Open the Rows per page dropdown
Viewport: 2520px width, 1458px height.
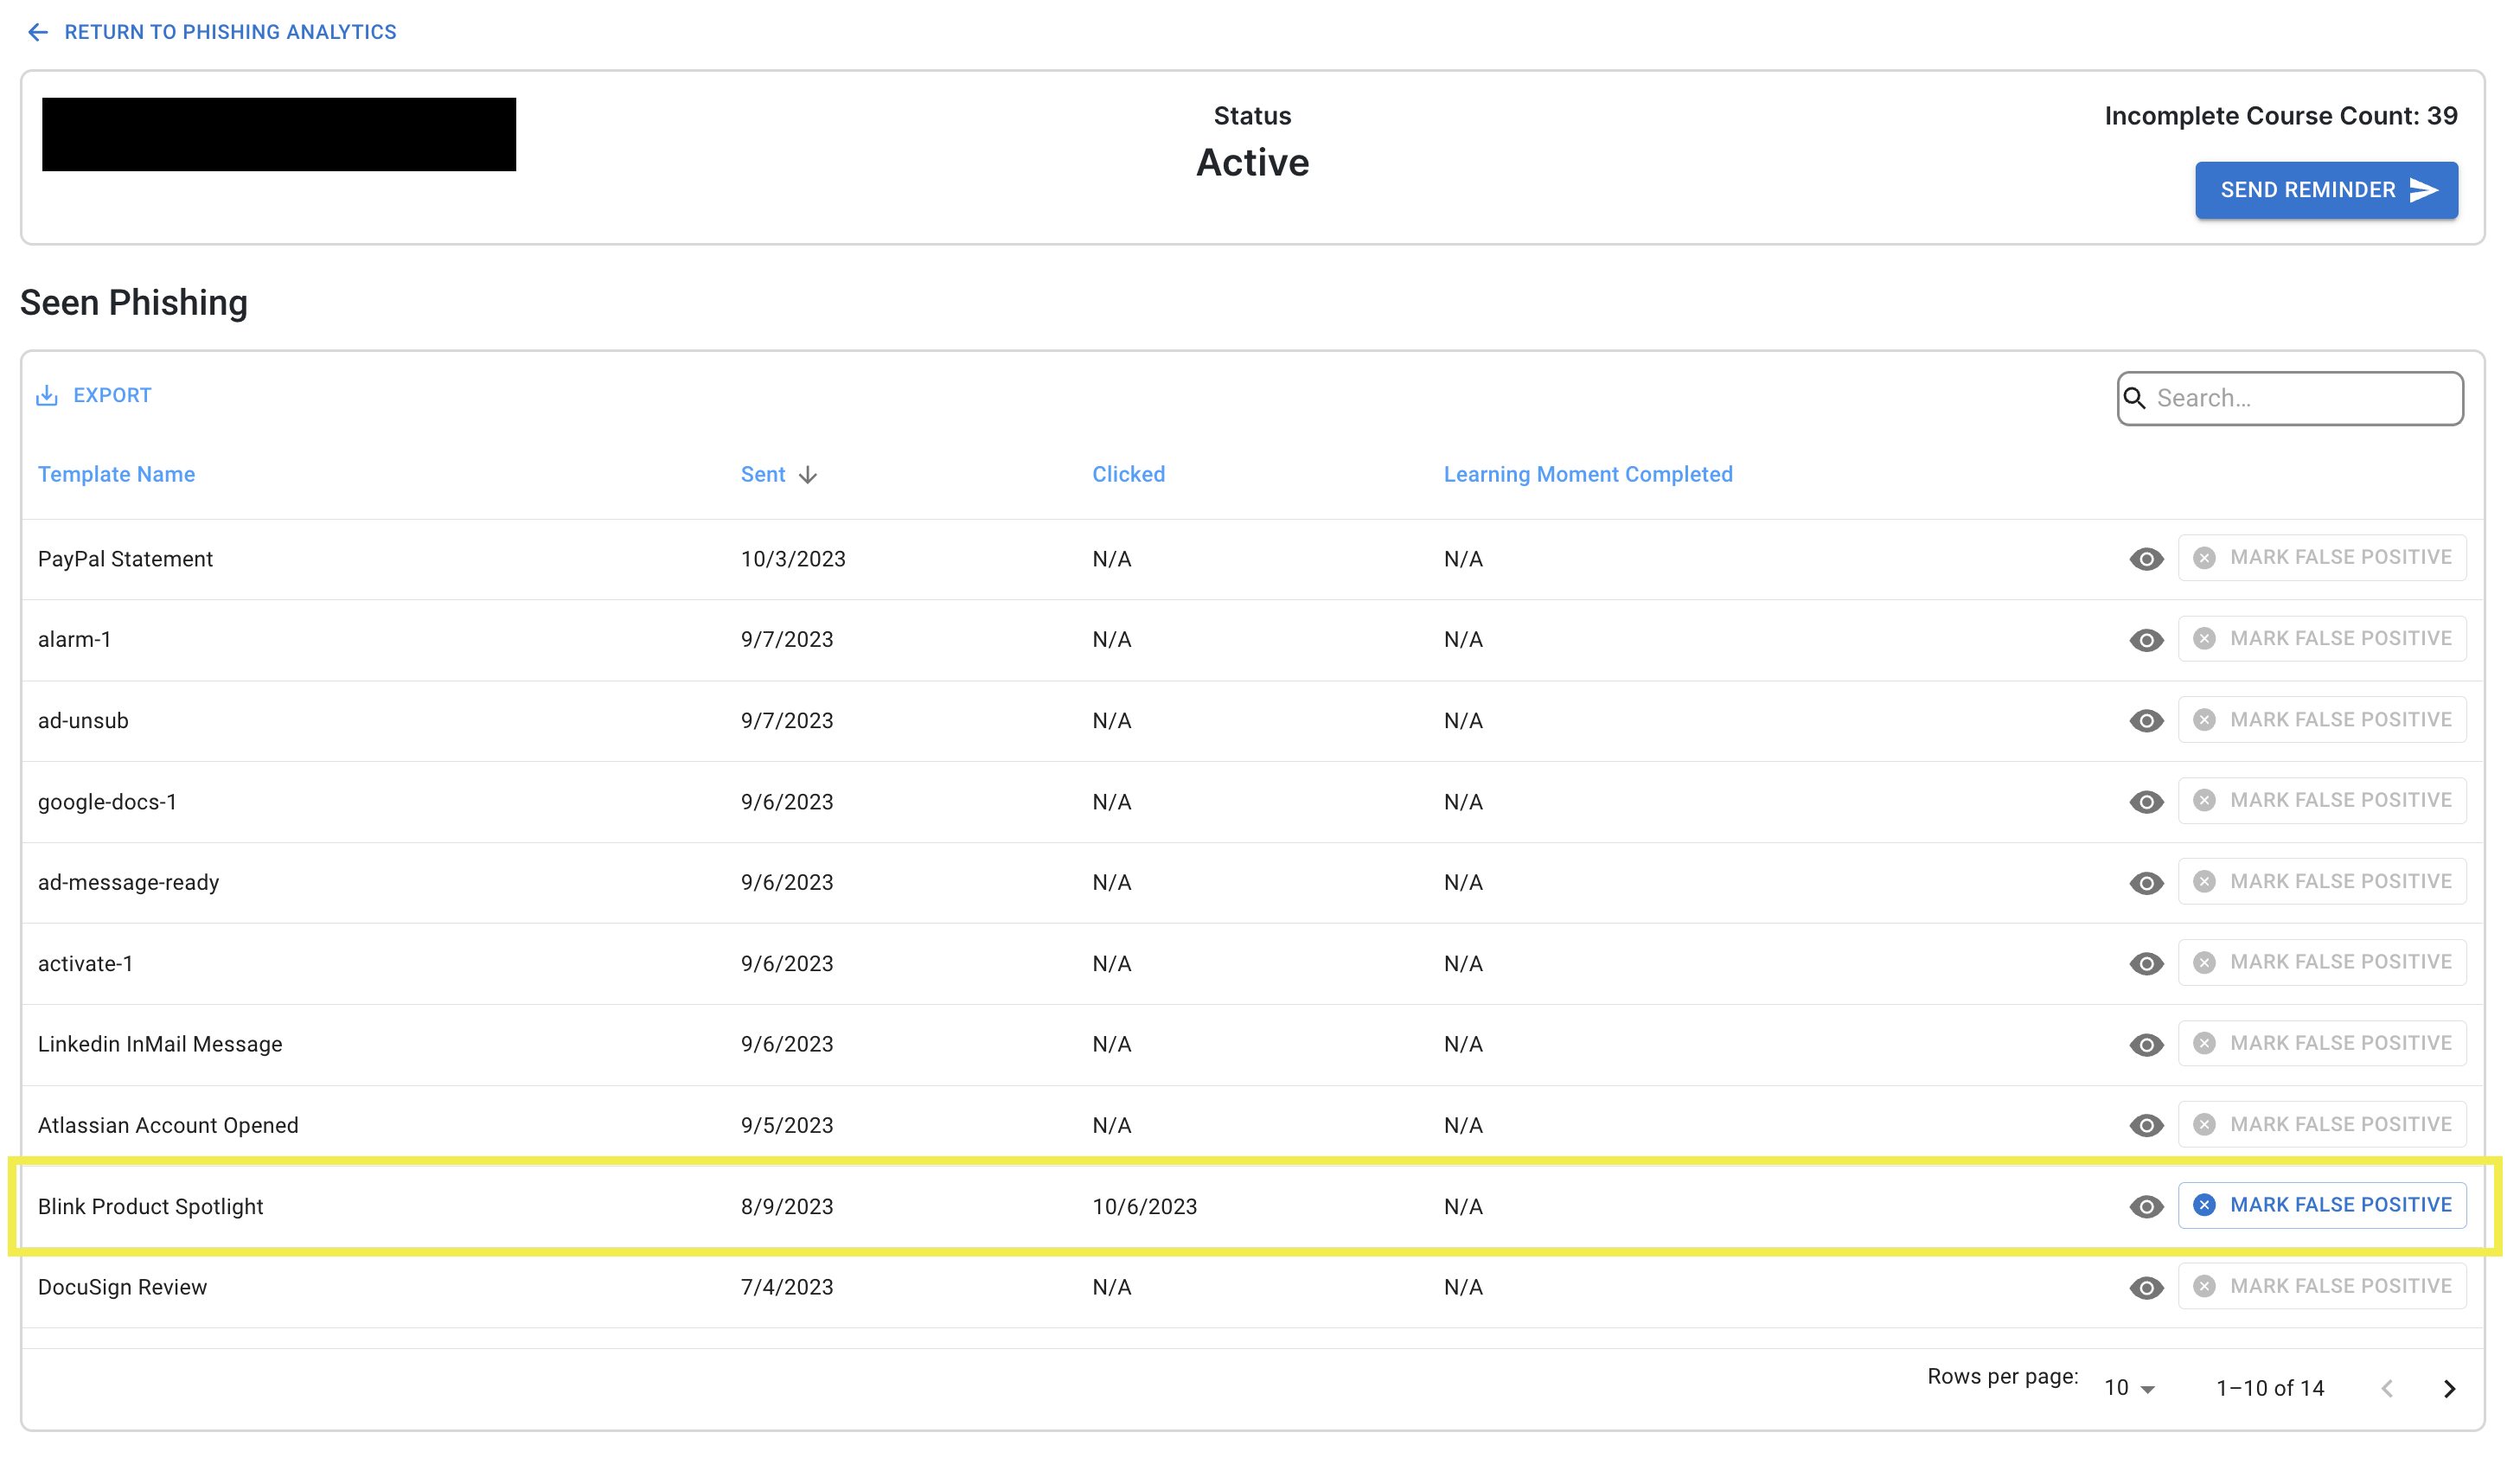pos(2130,1388)
